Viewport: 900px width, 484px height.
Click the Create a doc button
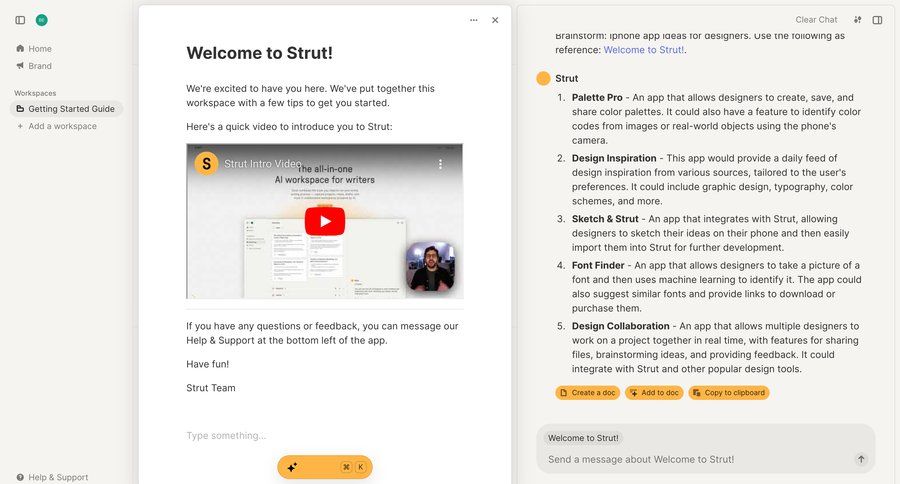pyautogui.click(x=587, y=393)
